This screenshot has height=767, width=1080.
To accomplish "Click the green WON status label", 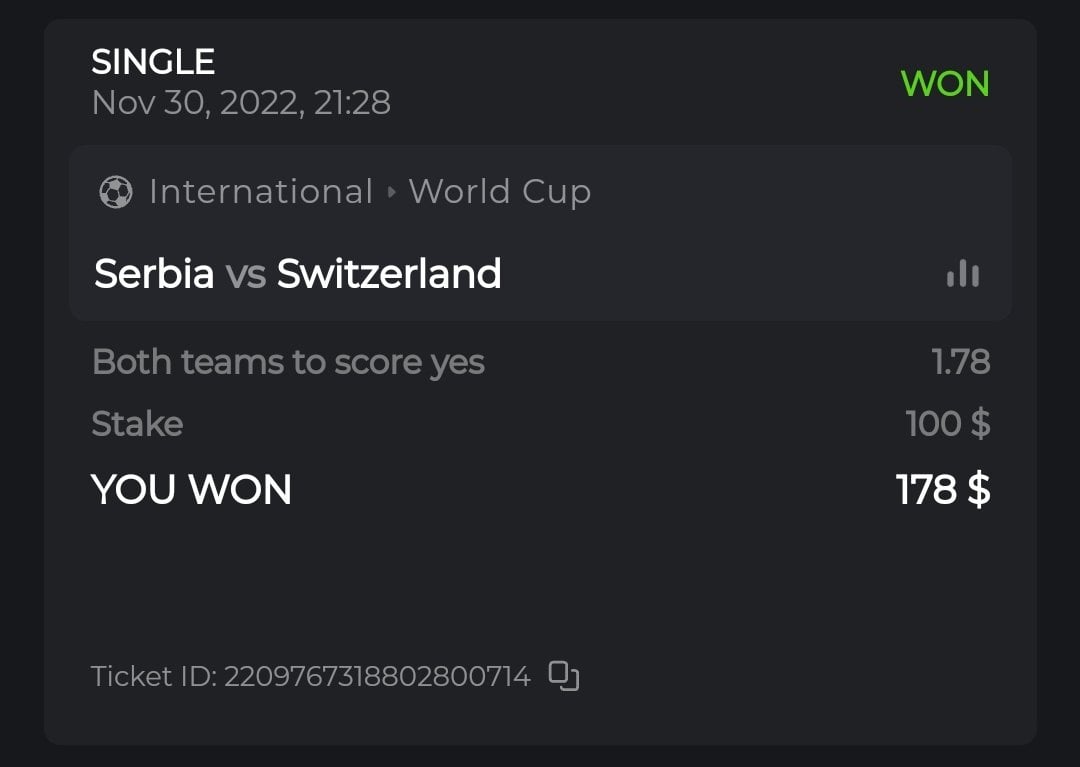I will coord(945,84).
